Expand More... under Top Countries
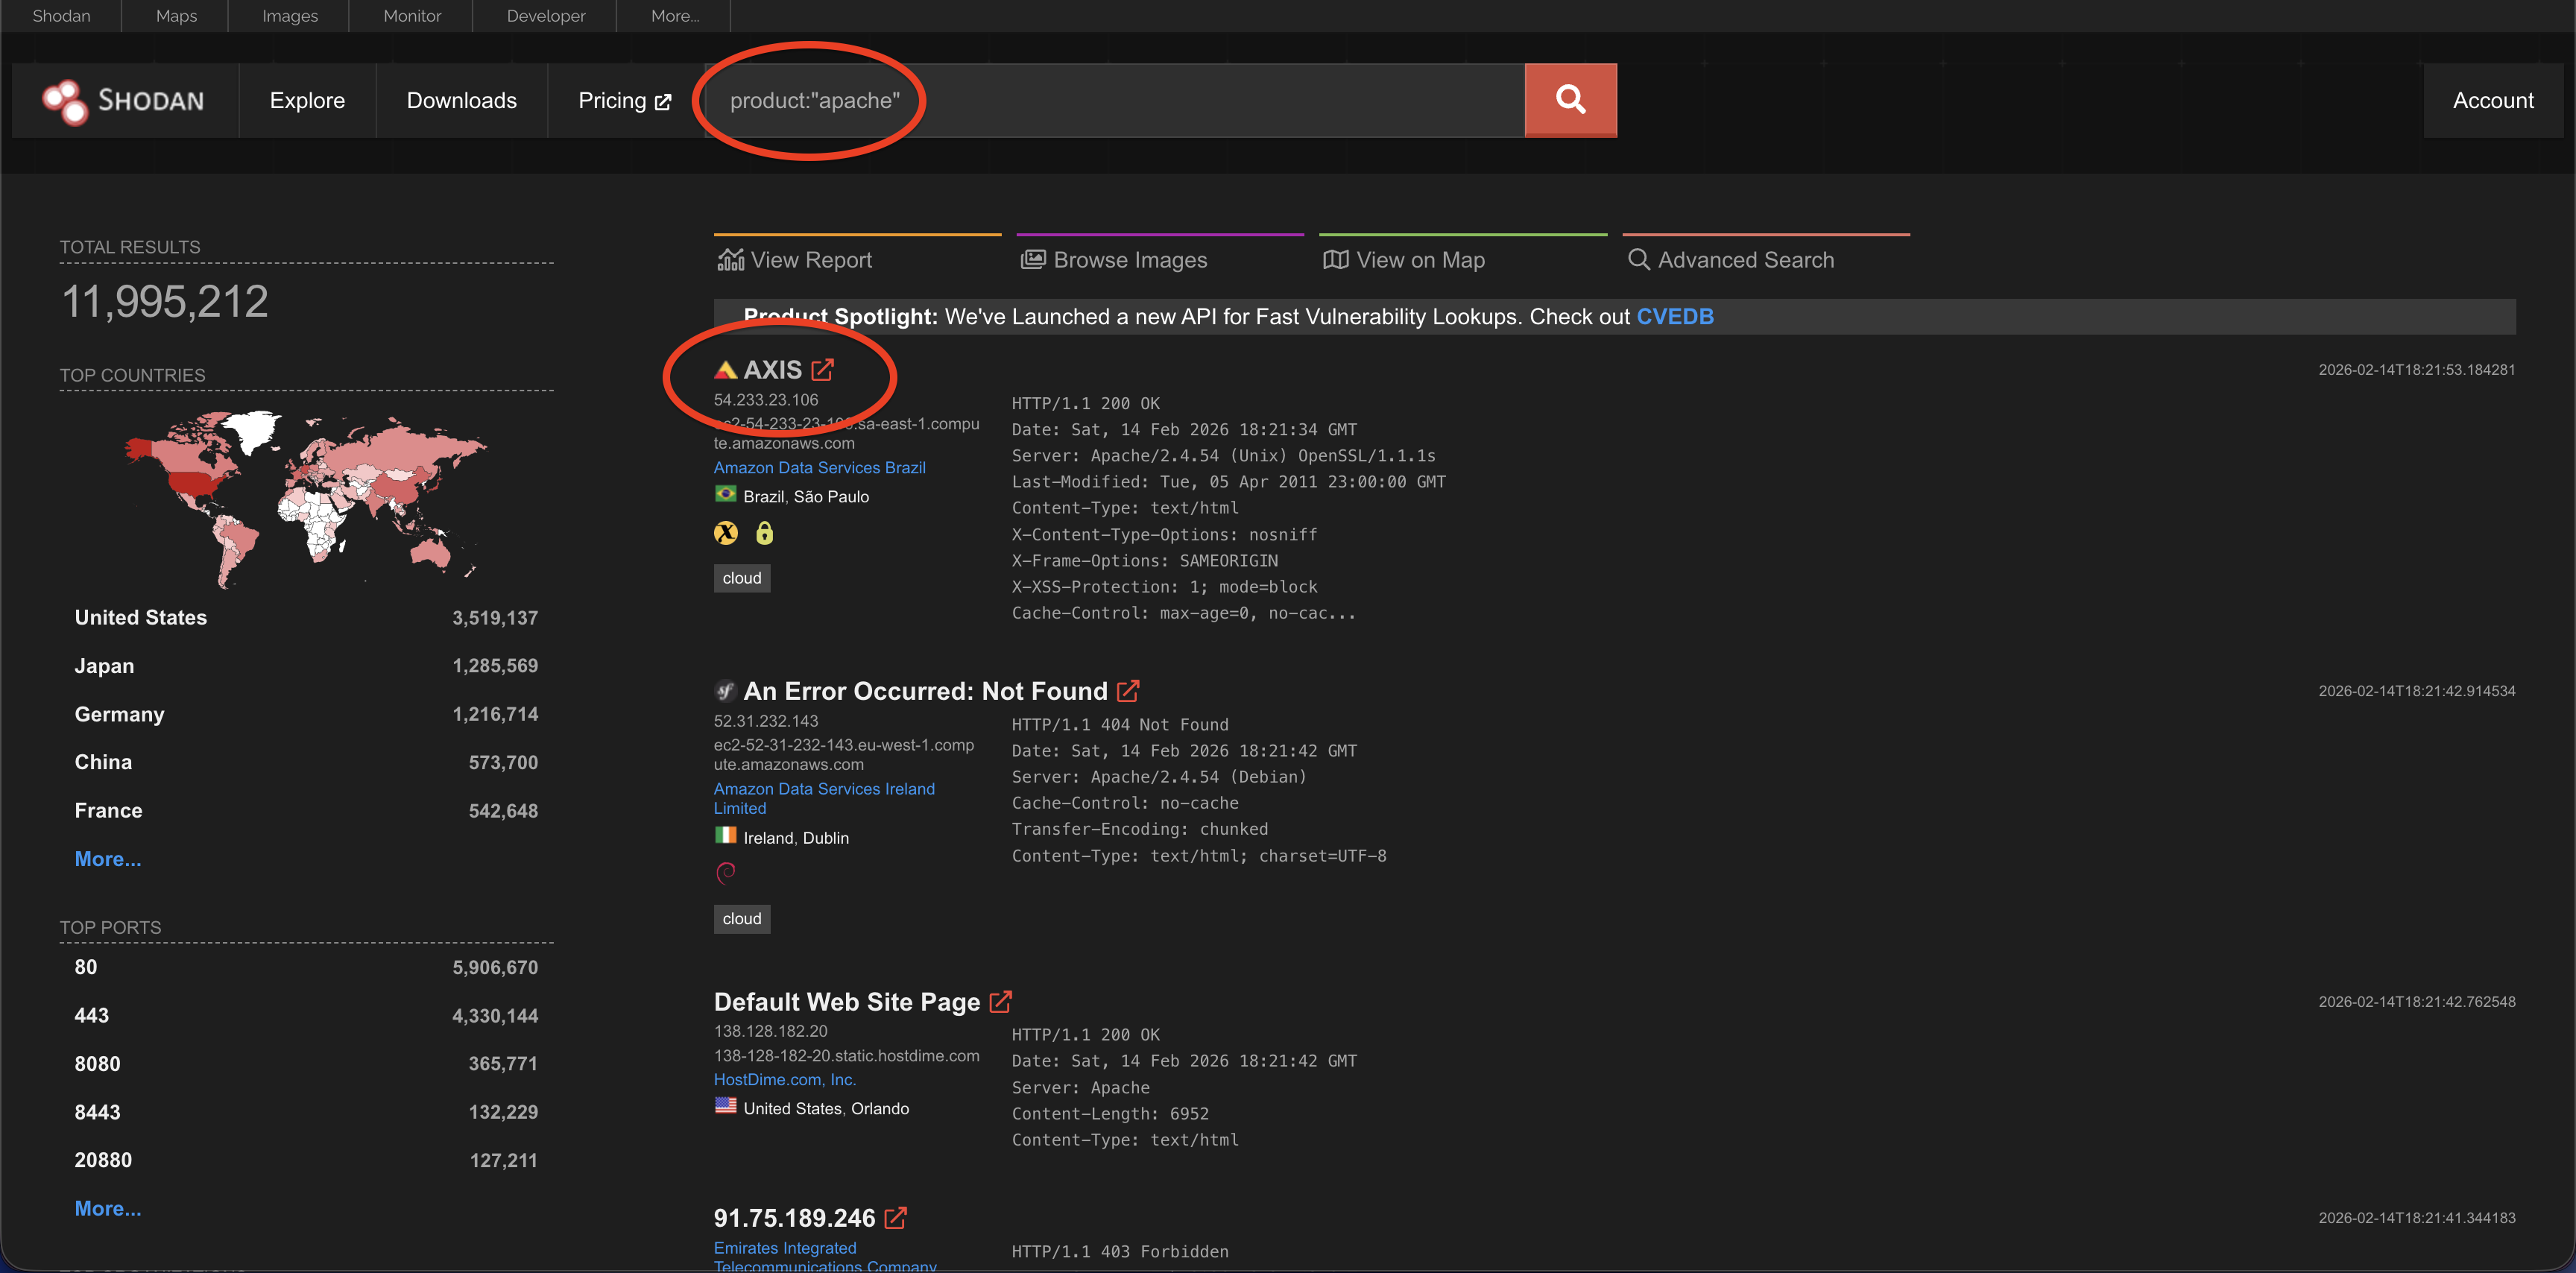 pyautogui.click(x=108, y=859)
